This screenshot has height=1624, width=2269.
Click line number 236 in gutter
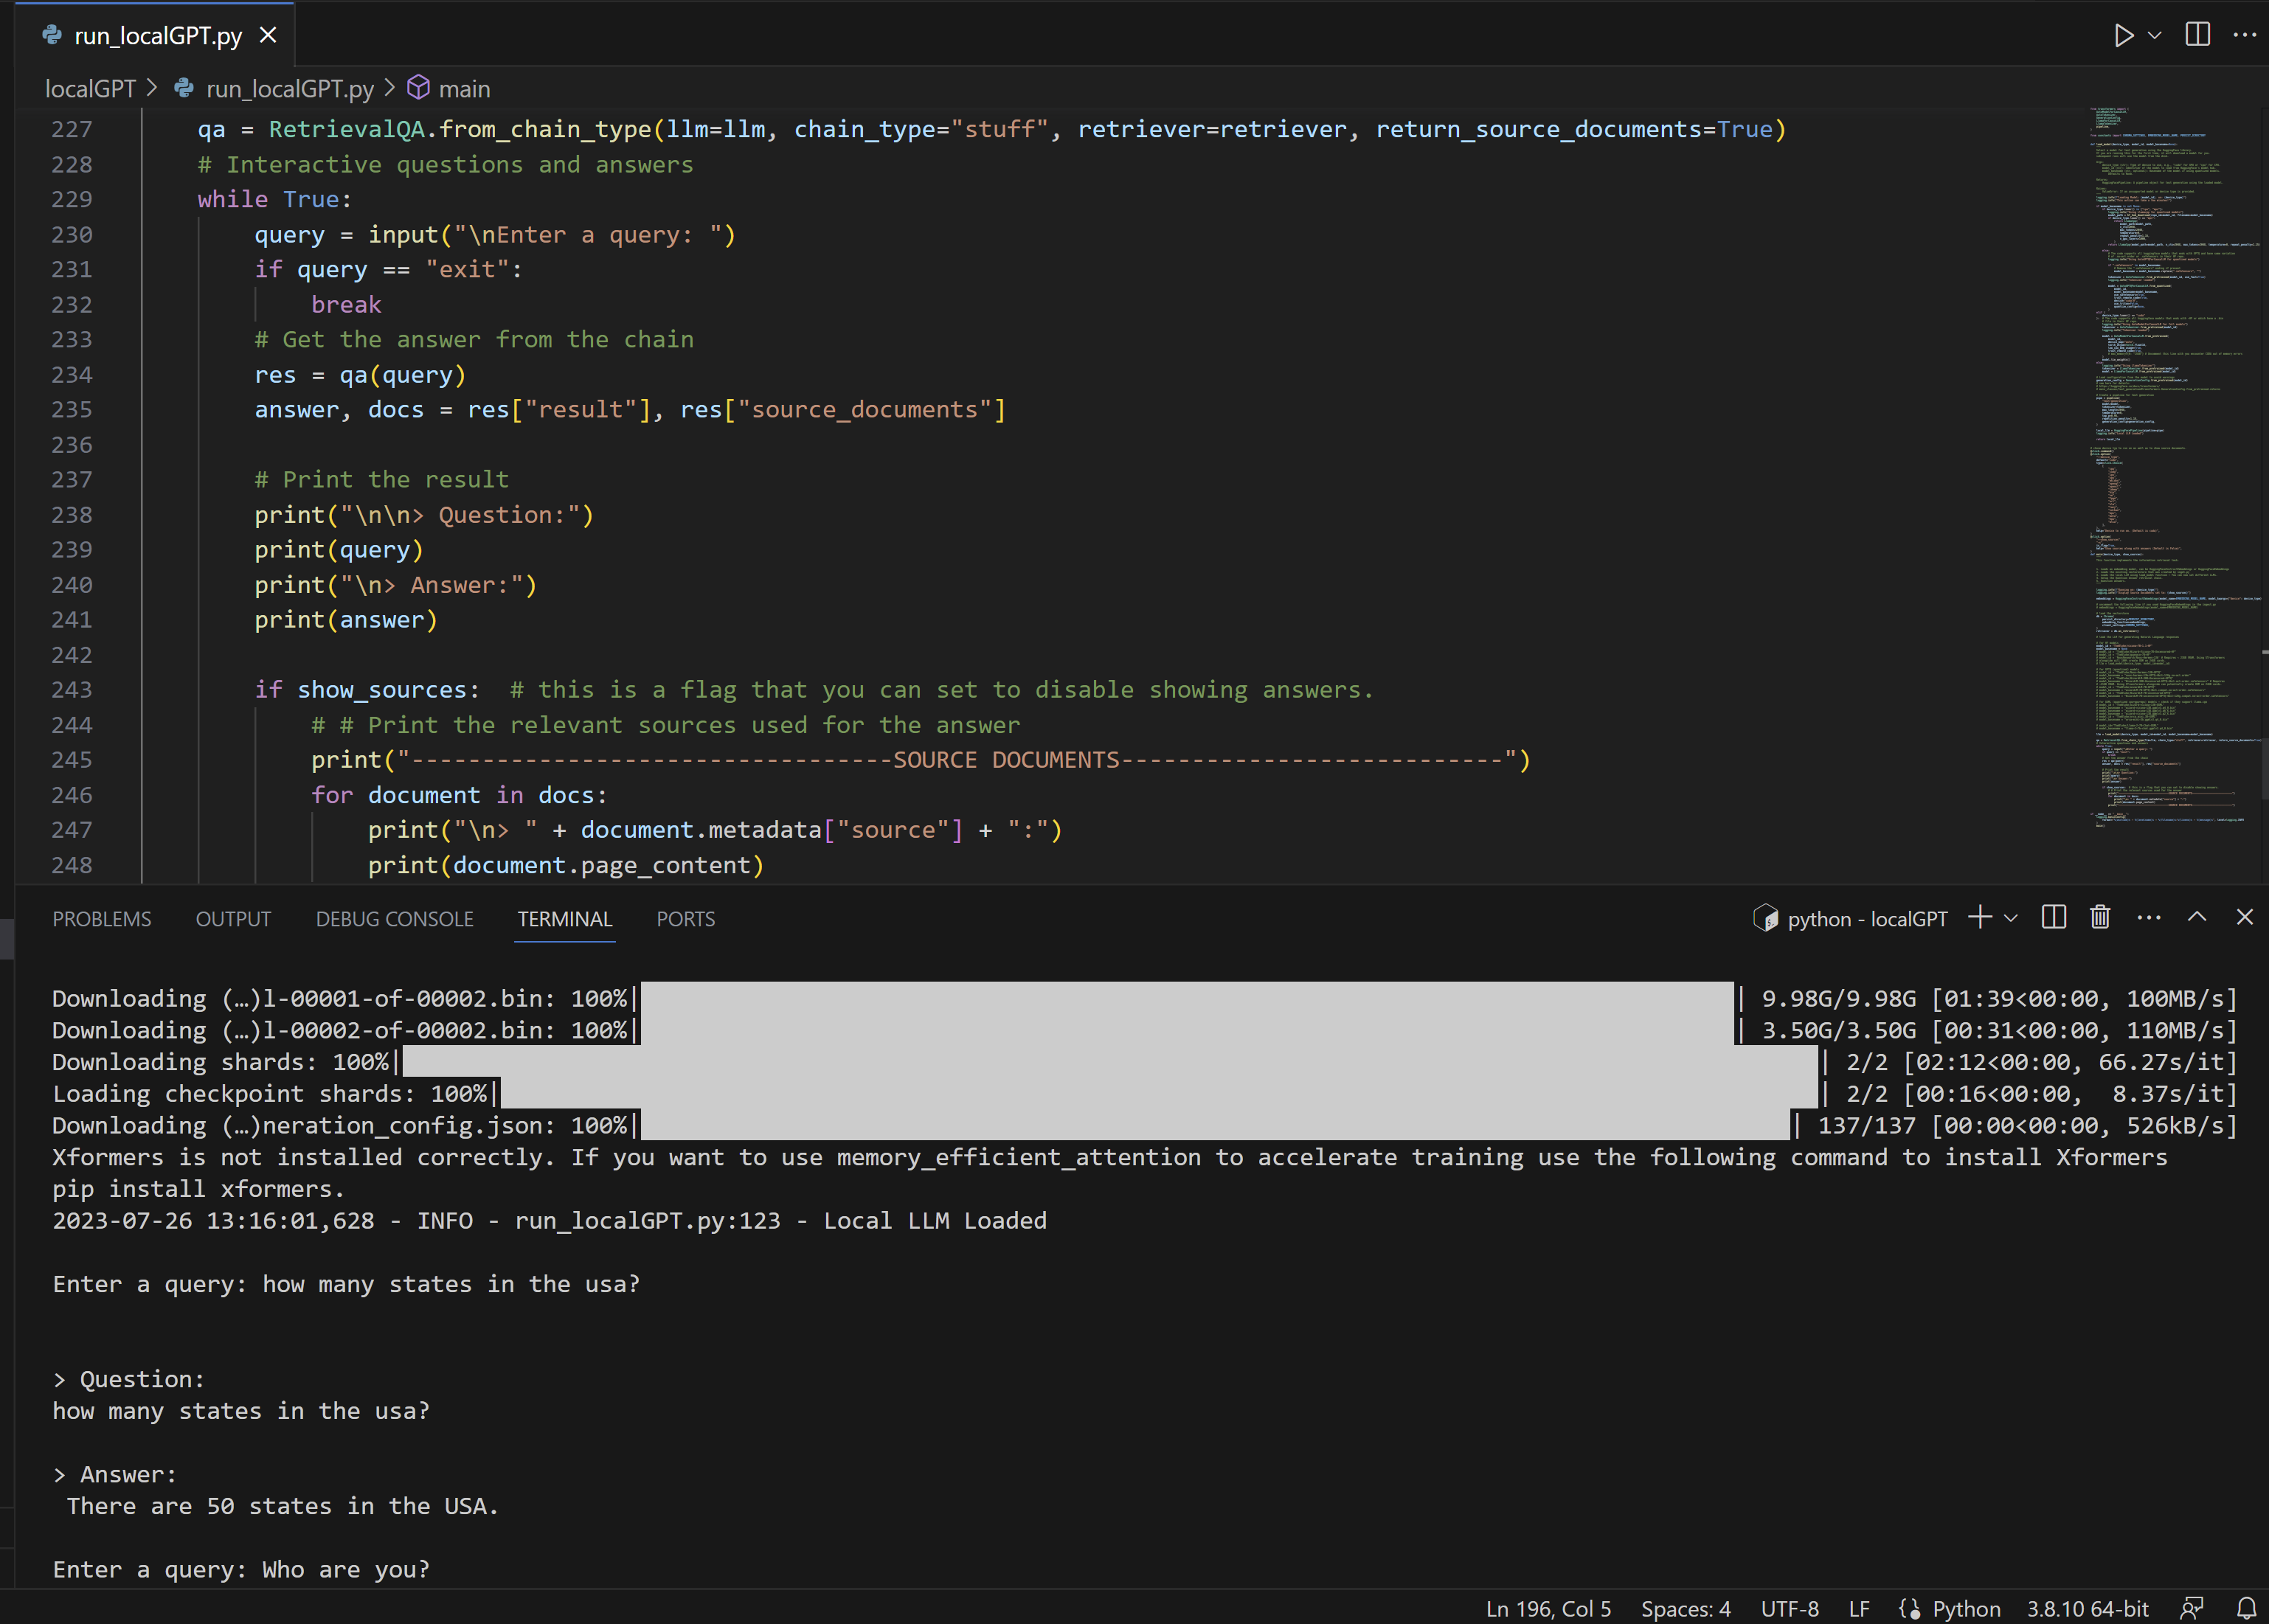[x=72, y=444]
